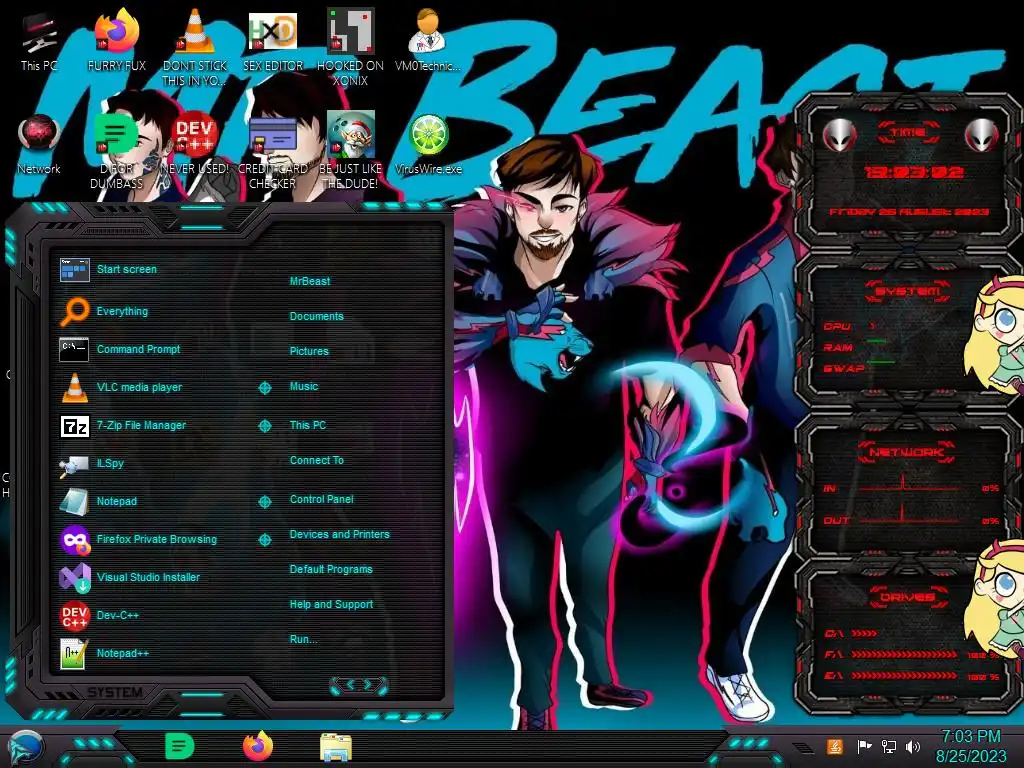Open the Network desktop icon
Screen dimensions: 1024x768
(x=39, y=145)
